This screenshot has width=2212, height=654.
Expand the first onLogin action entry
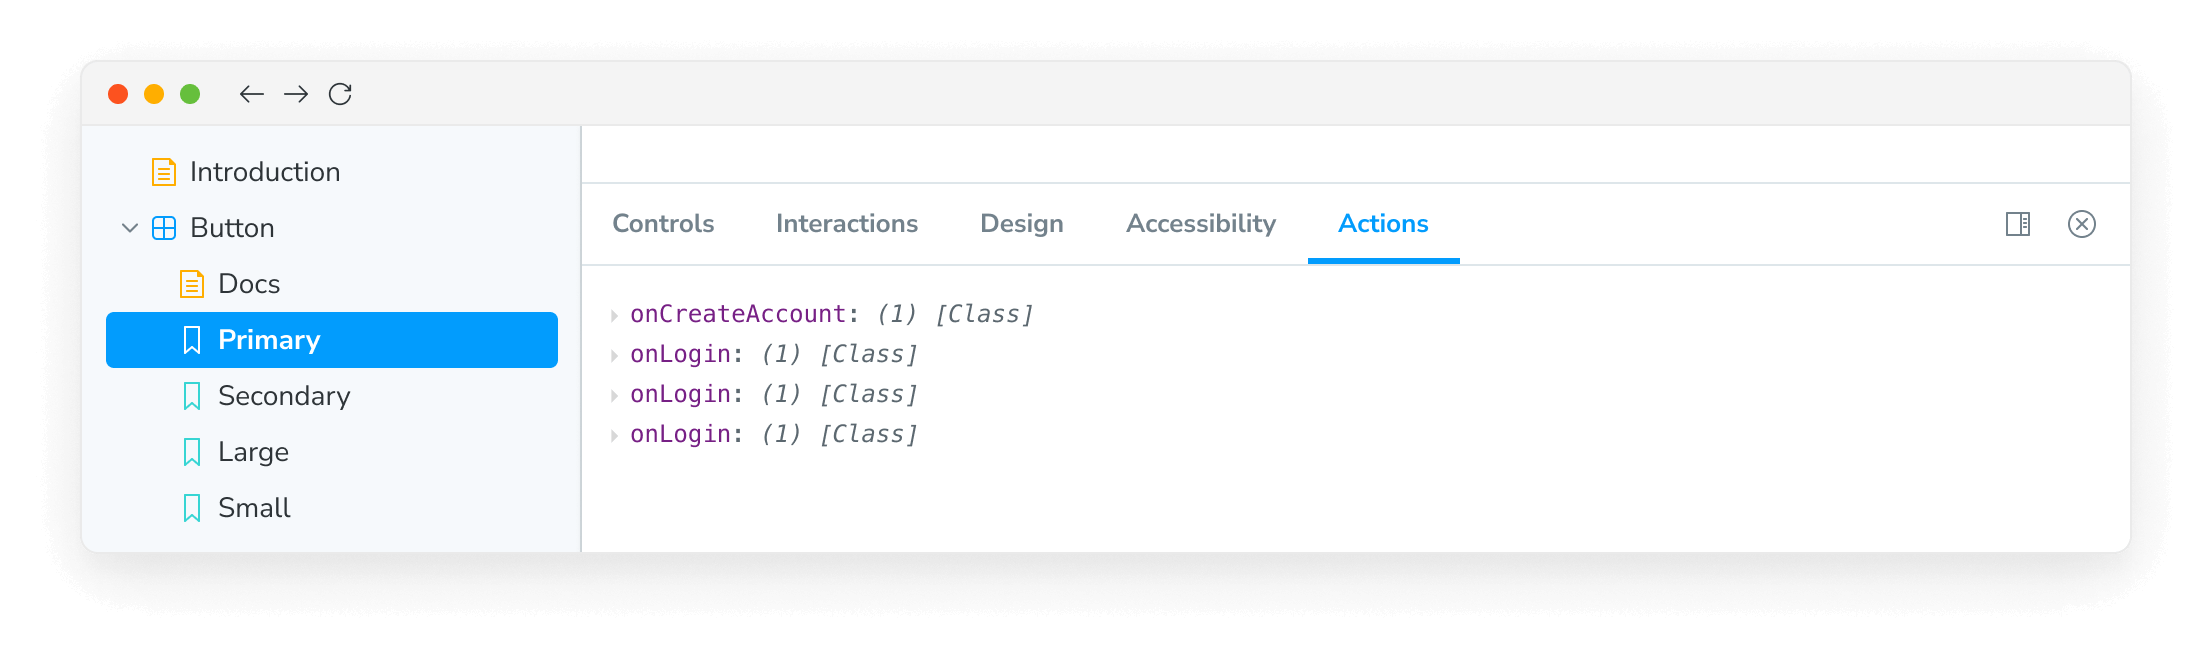coord(613,353)
